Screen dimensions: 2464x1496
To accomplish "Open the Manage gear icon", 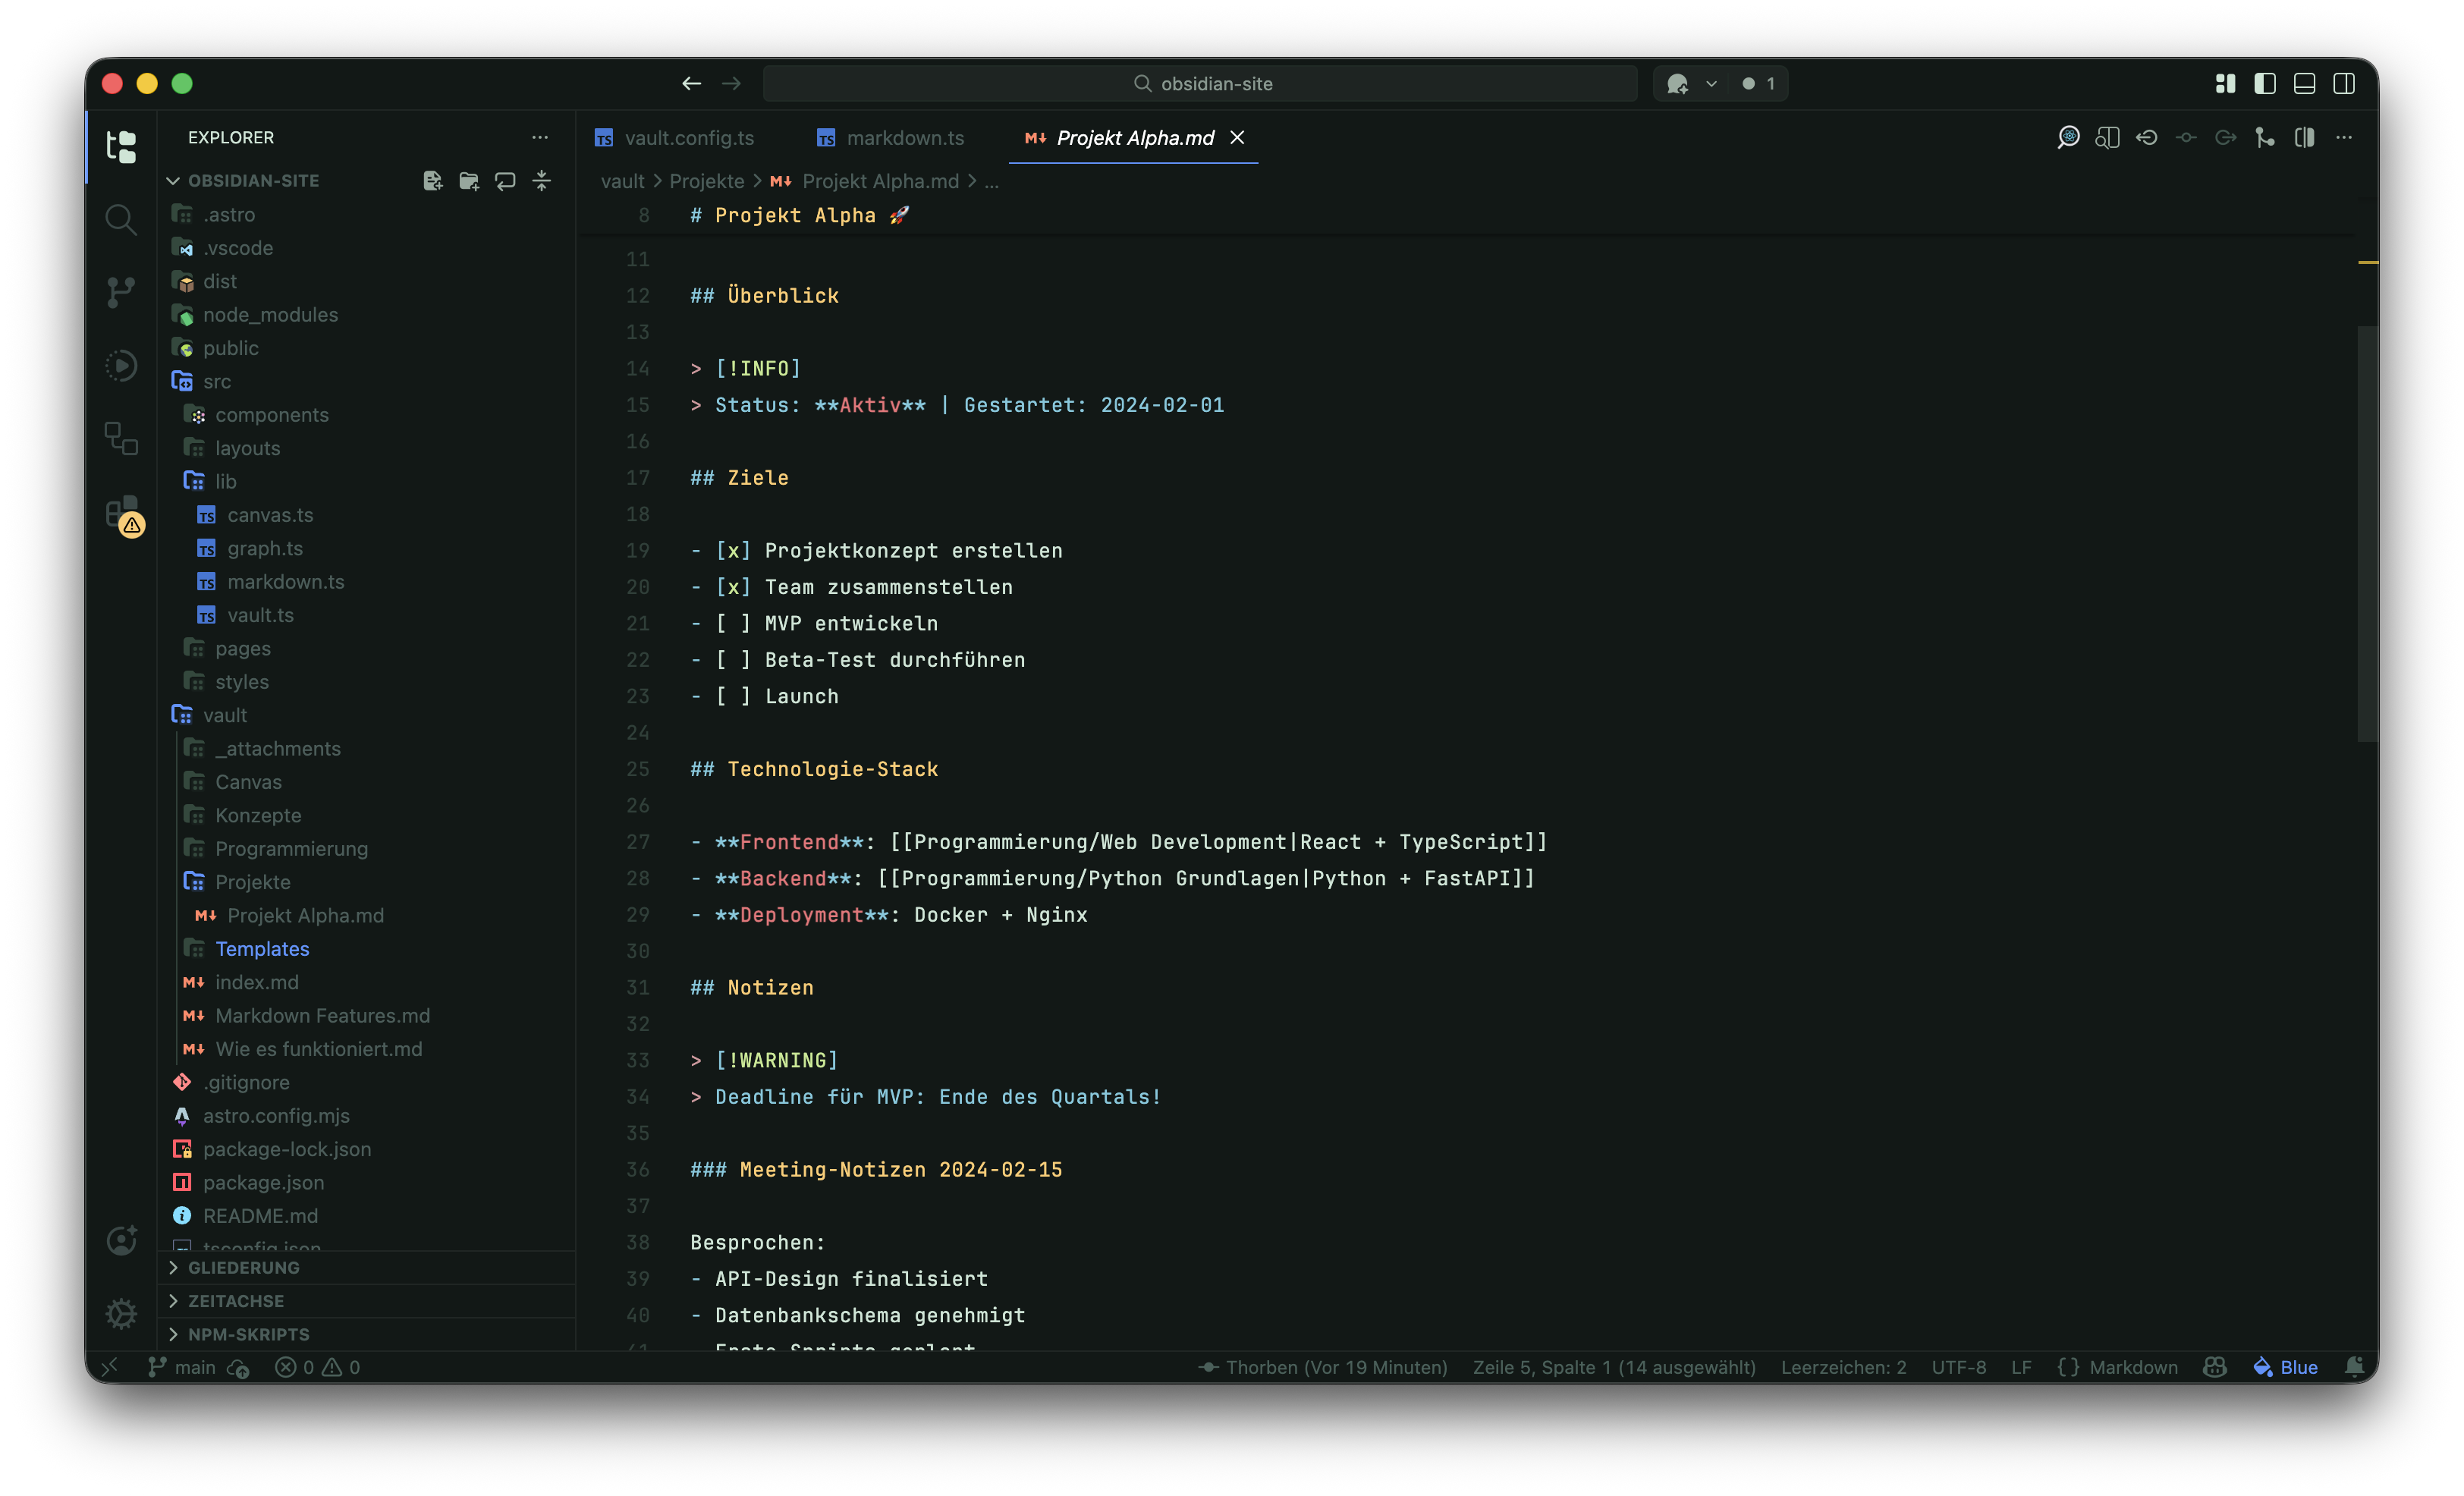I will [121, 1313].
